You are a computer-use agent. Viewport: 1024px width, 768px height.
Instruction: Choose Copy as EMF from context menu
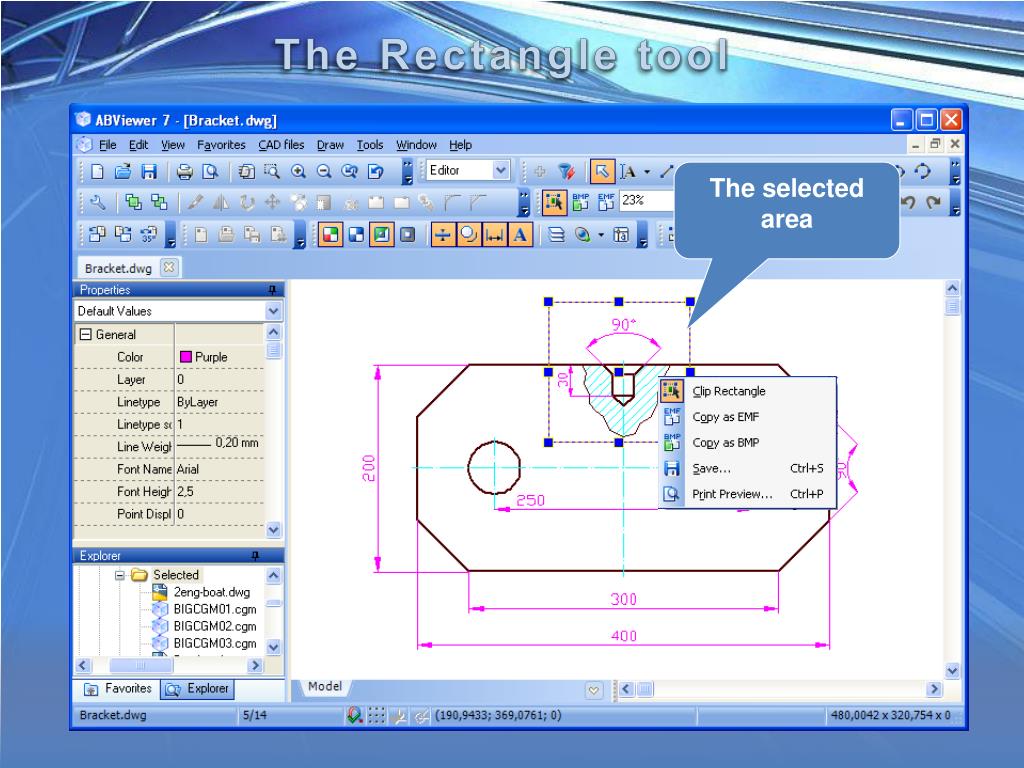pyautogui.click(x=748, y=417)
